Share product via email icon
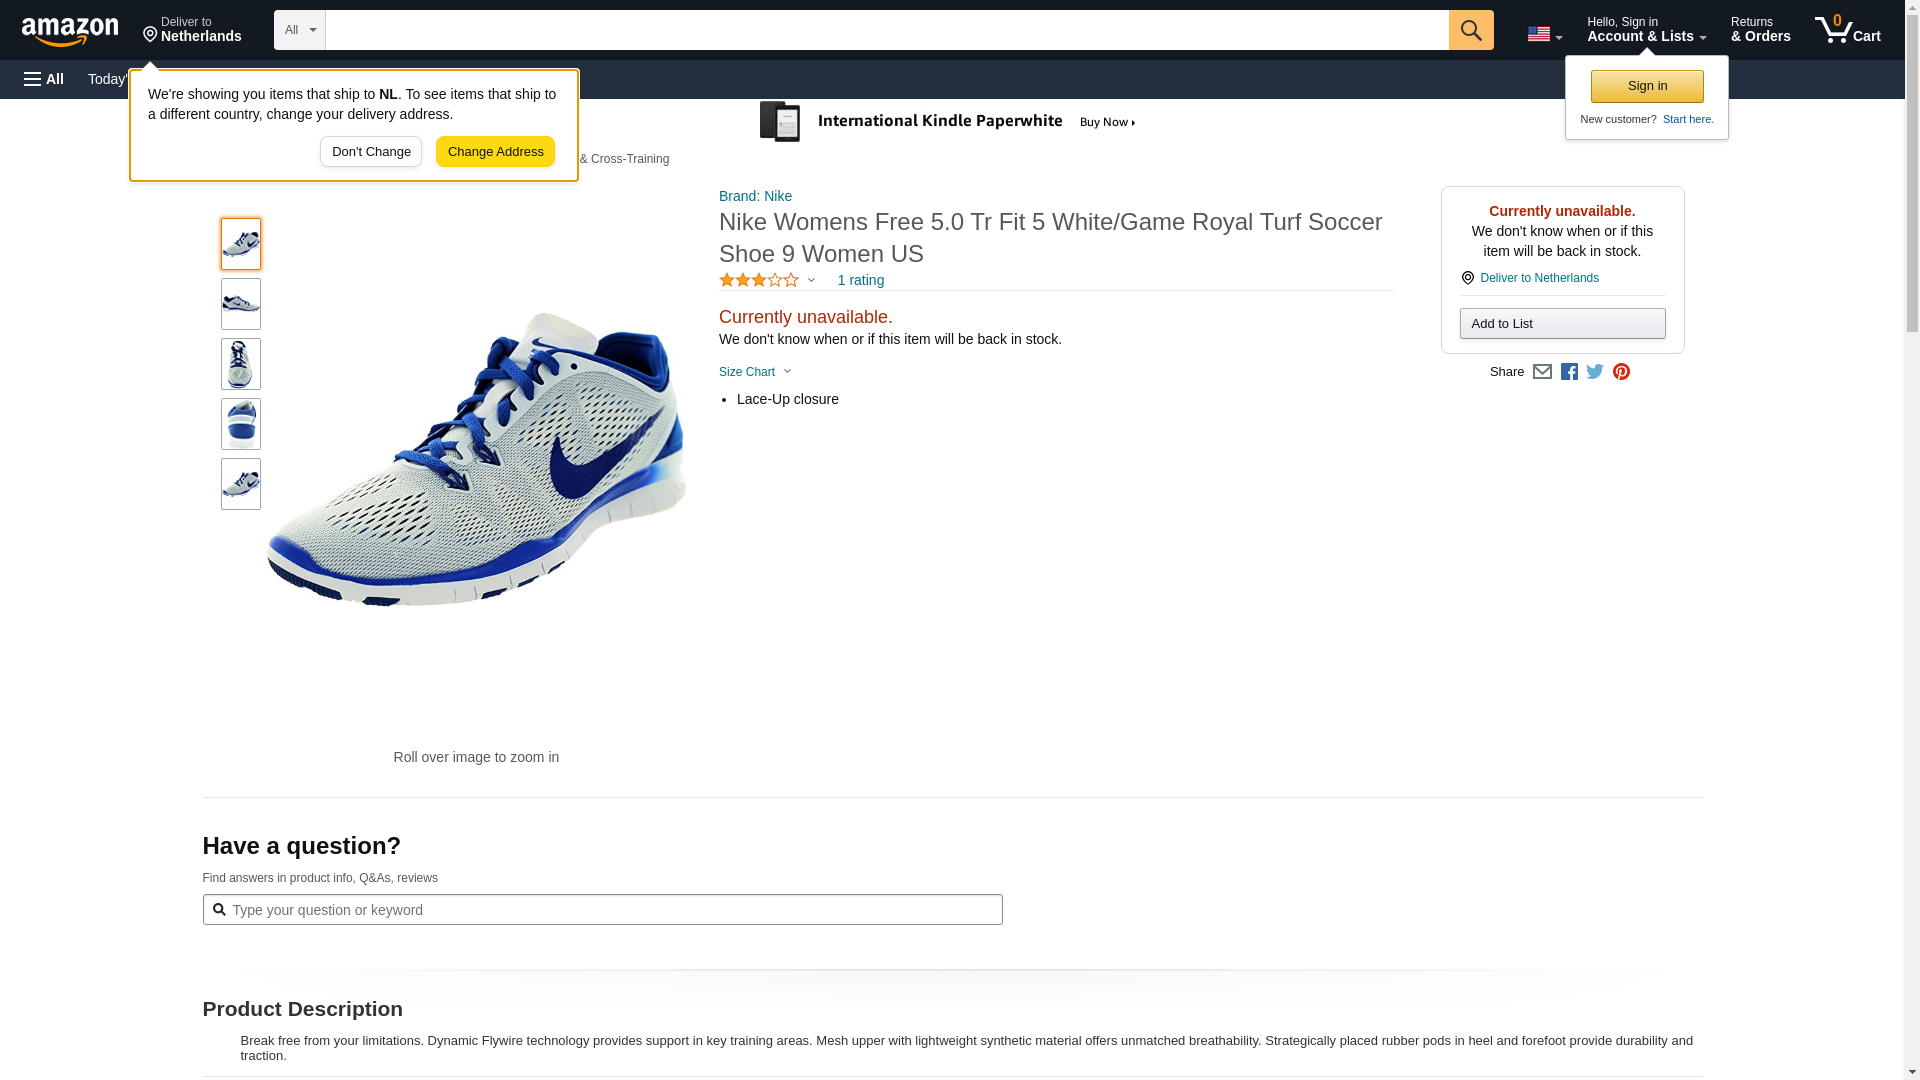The height and width of the screenshot is (1080, 1920). [1542, 372]
